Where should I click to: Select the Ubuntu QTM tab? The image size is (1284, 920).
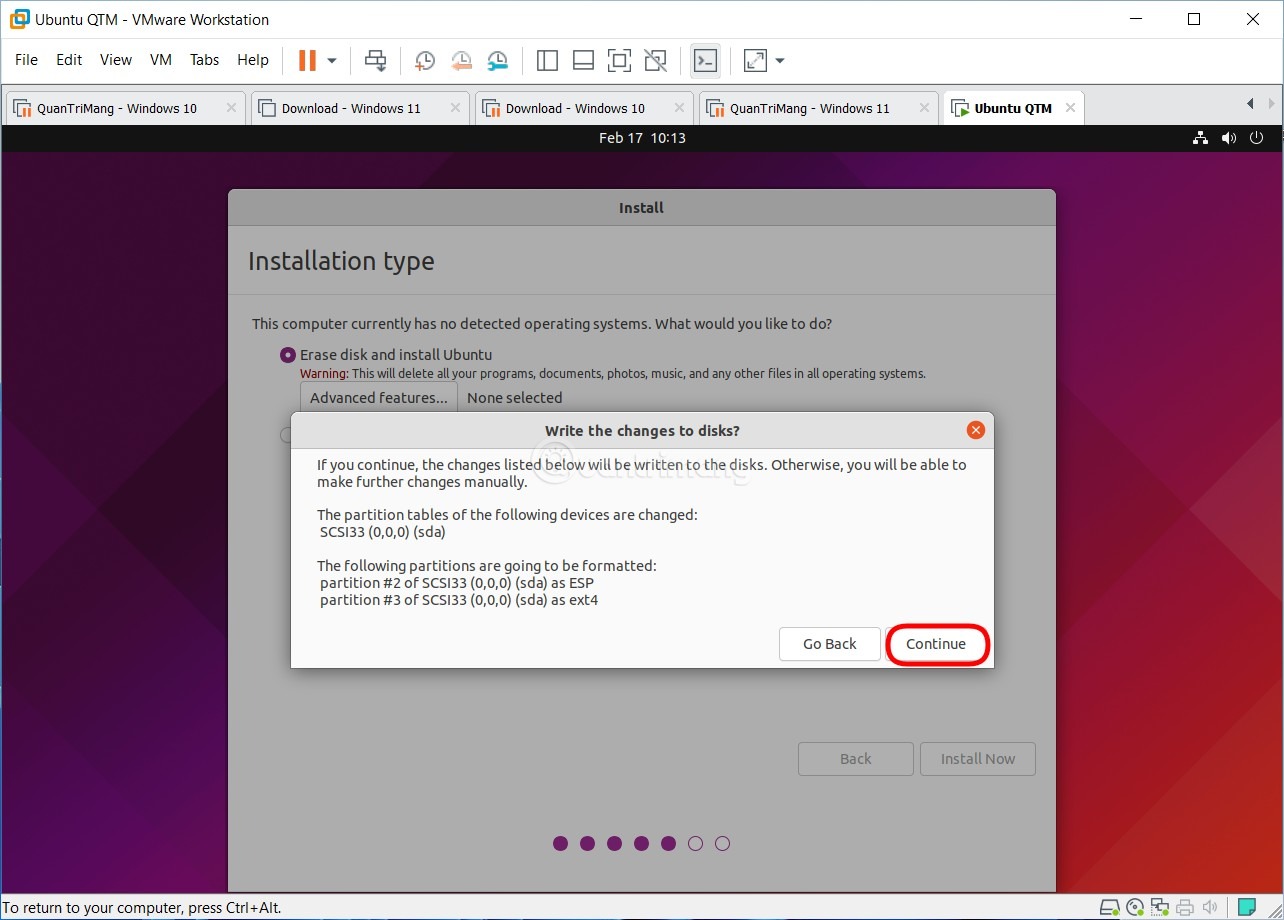pos(1013,108)
